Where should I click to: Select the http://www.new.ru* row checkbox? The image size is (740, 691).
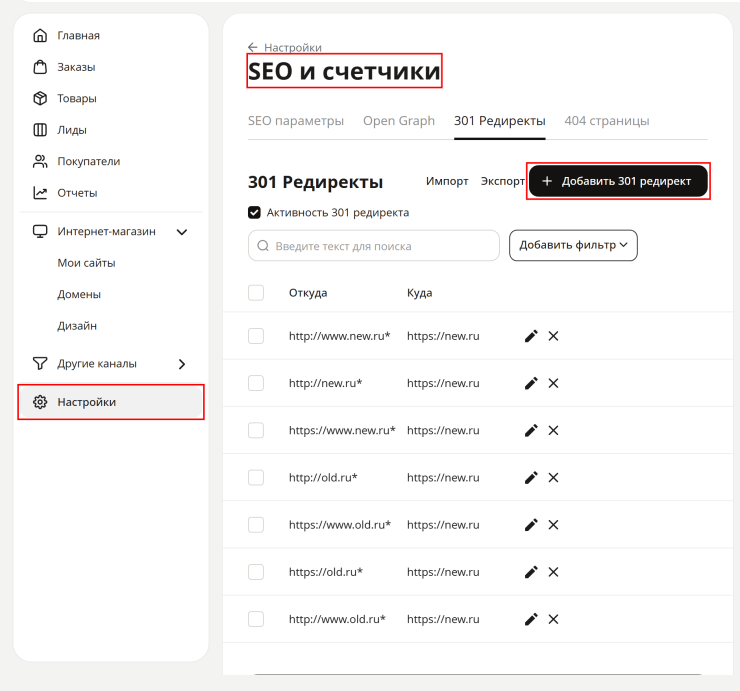click(256, 336)
